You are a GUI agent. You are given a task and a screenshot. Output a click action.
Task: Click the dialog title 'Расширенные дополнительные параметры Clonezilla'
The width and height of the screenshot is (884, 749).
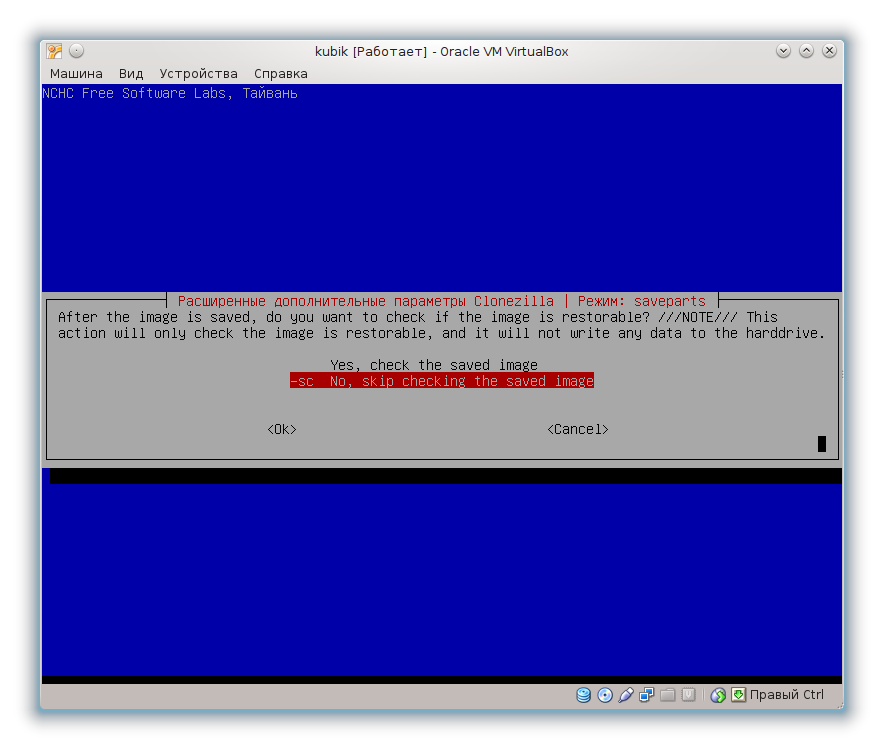366,302
